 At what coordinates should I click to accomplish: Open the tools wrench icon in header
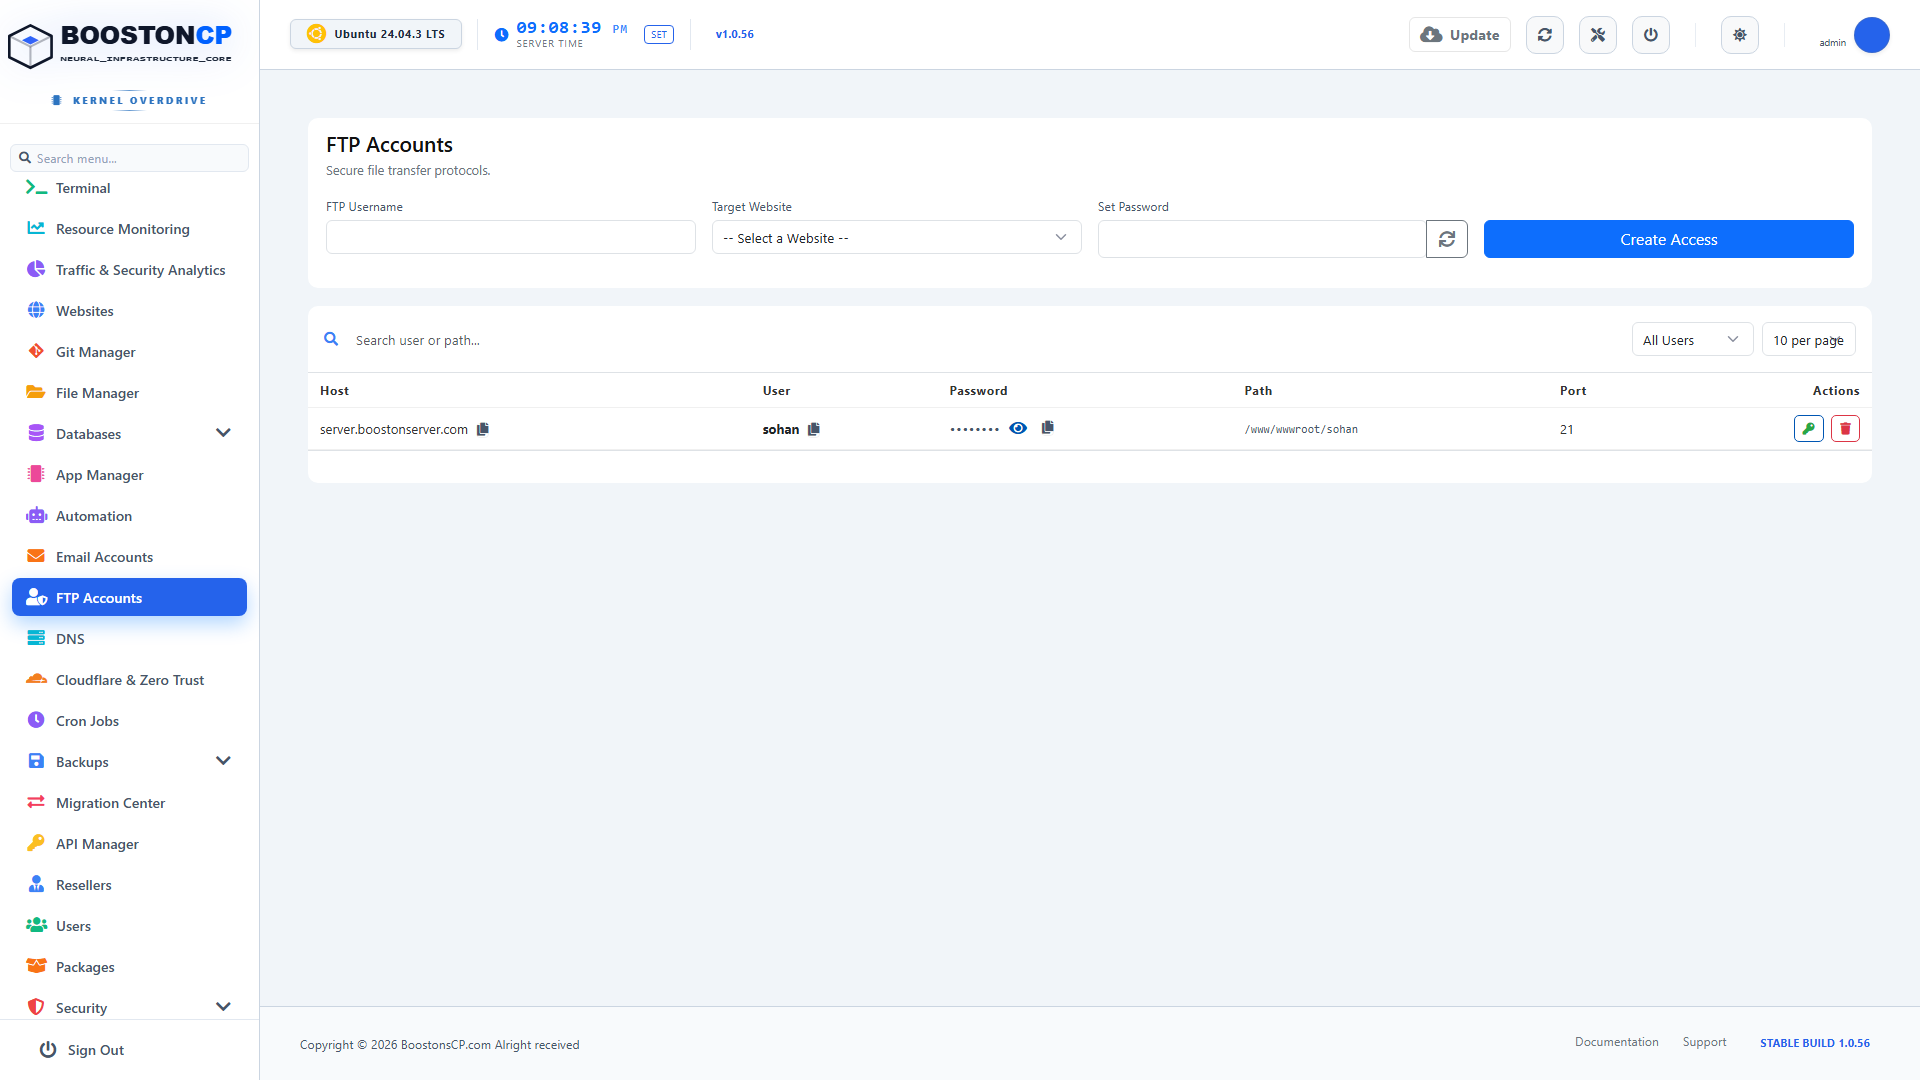(1597, 35)
